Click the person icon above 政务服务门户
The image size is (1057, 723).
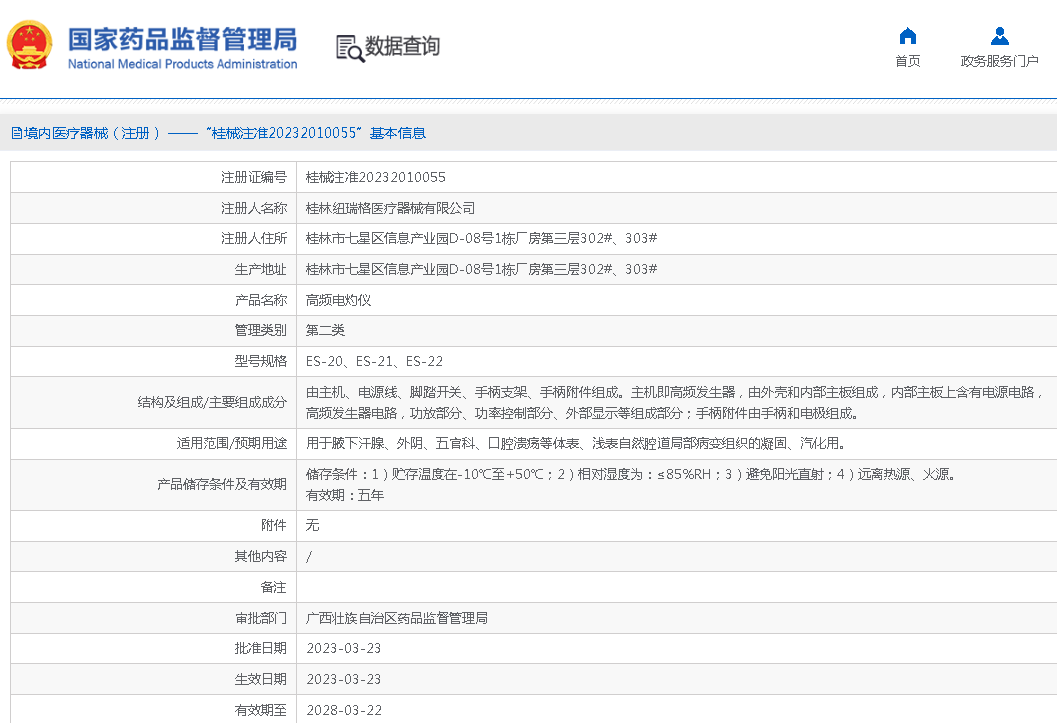[x=999, y=36]
